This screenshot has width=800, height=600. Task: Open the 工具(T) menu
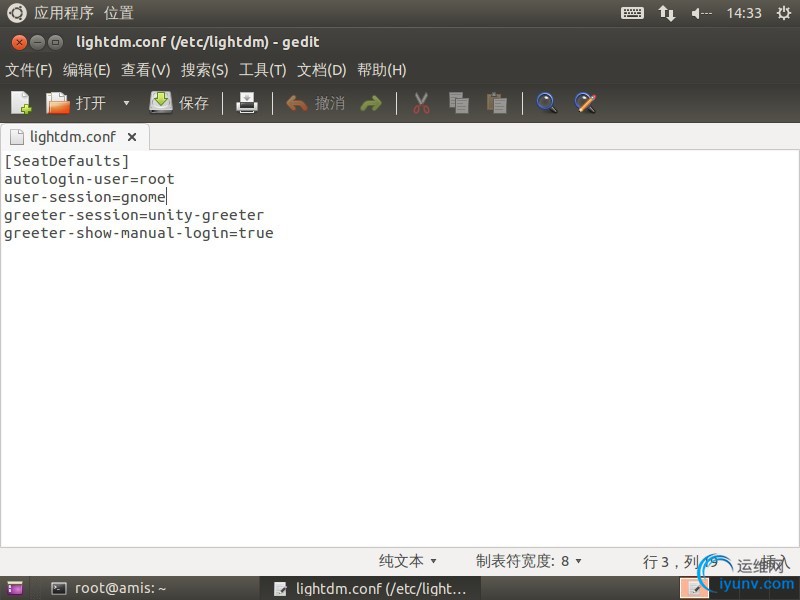pos(262,70)
